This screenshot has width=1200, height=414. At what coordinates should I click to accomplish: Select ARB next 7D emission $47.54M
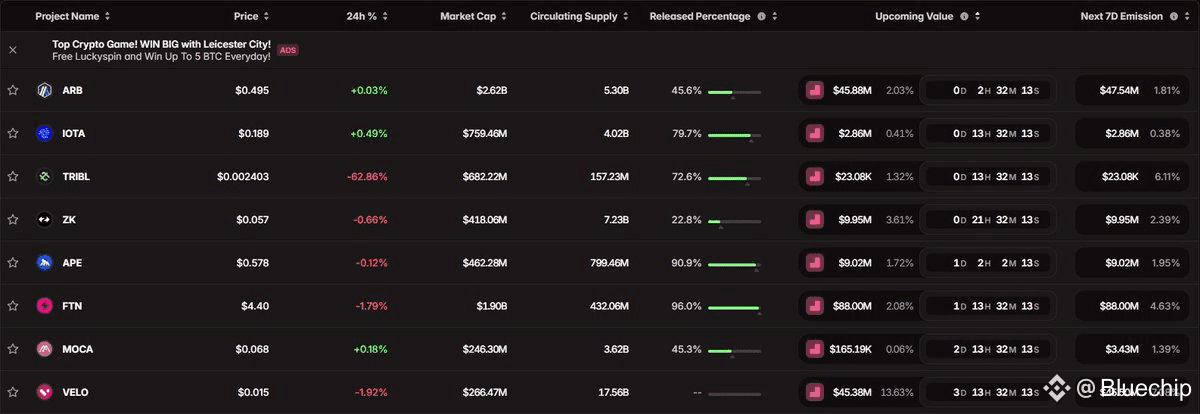click(1119, 90)
